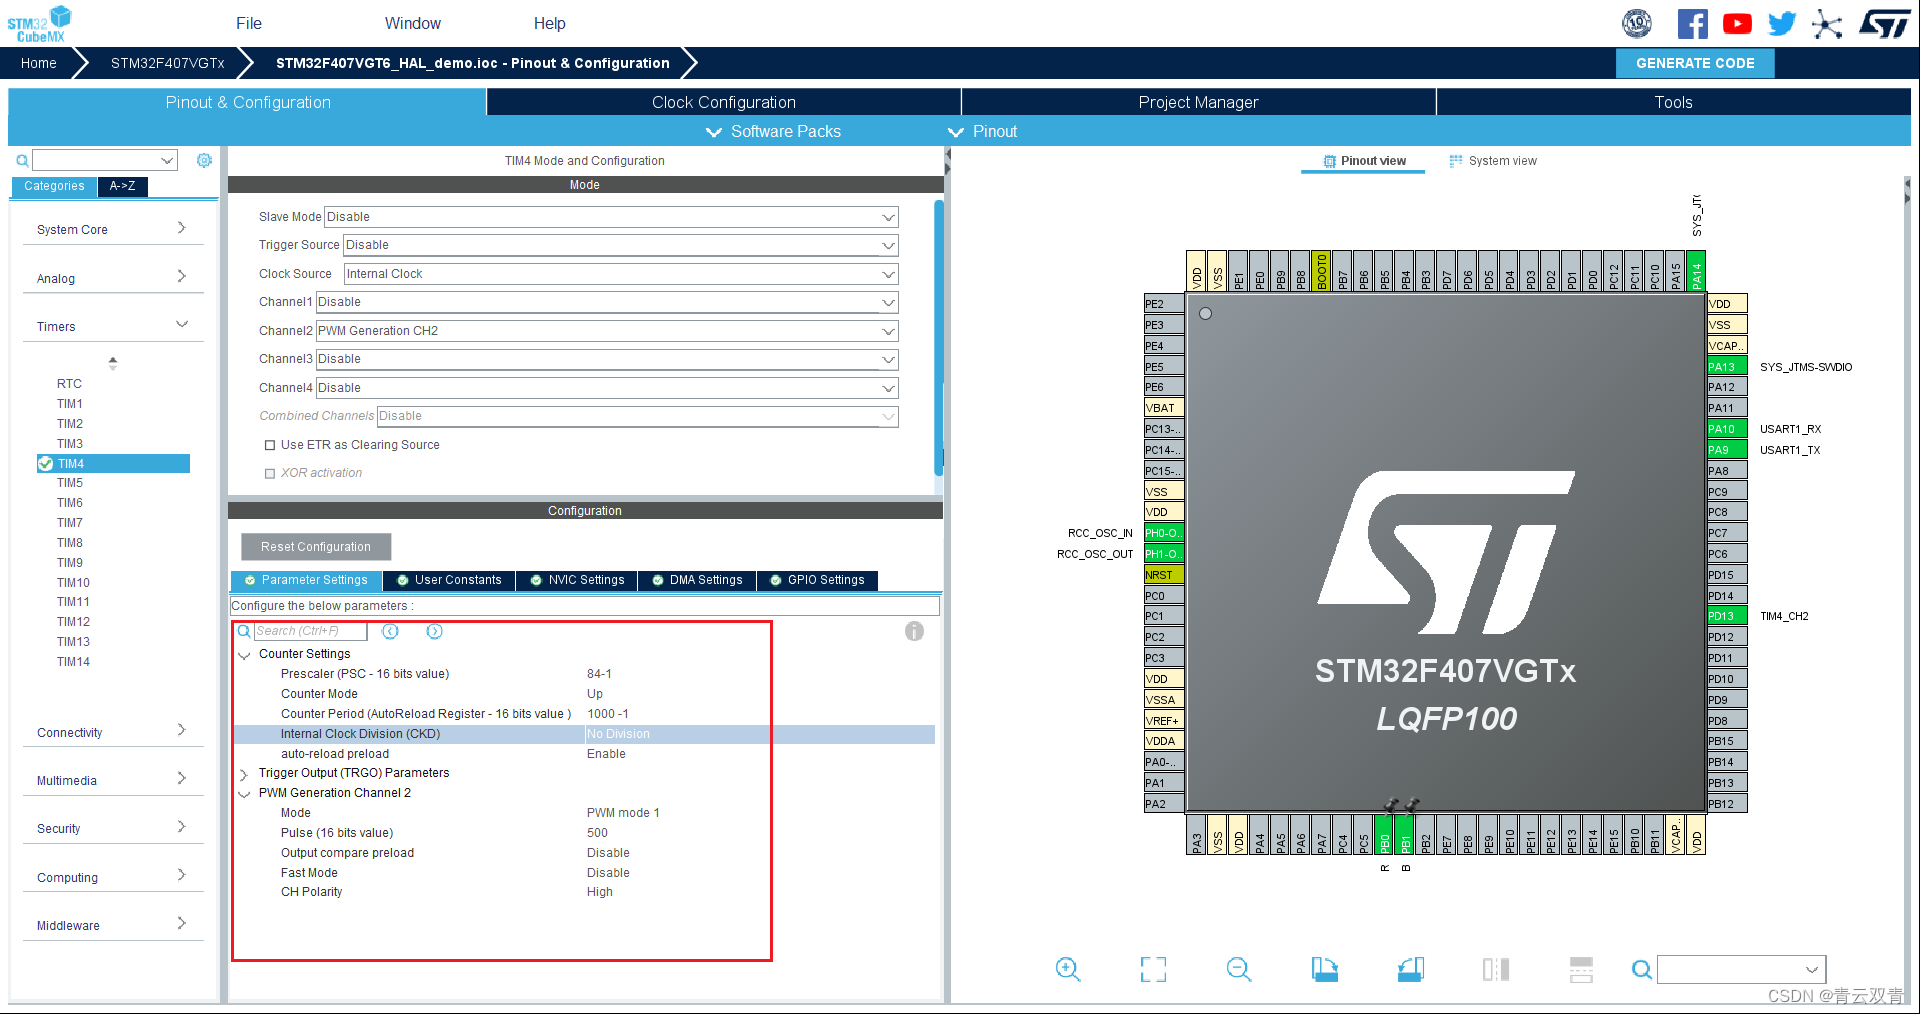The width and height of the screenshot is (1920, 1014).
Task: Click the ST community network icon
Action: click(1827, 23)
